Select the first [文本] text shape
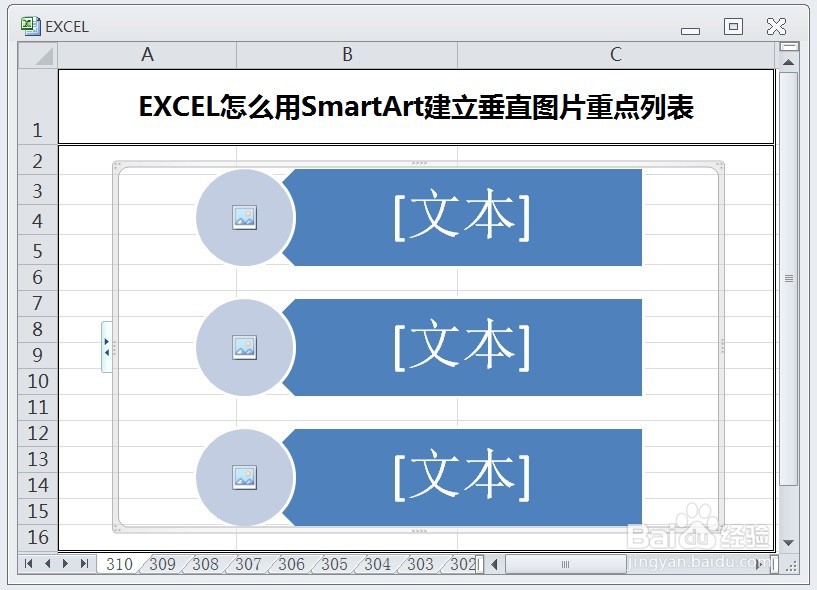This screenshot has width=817, height=590. click(462, 217)
